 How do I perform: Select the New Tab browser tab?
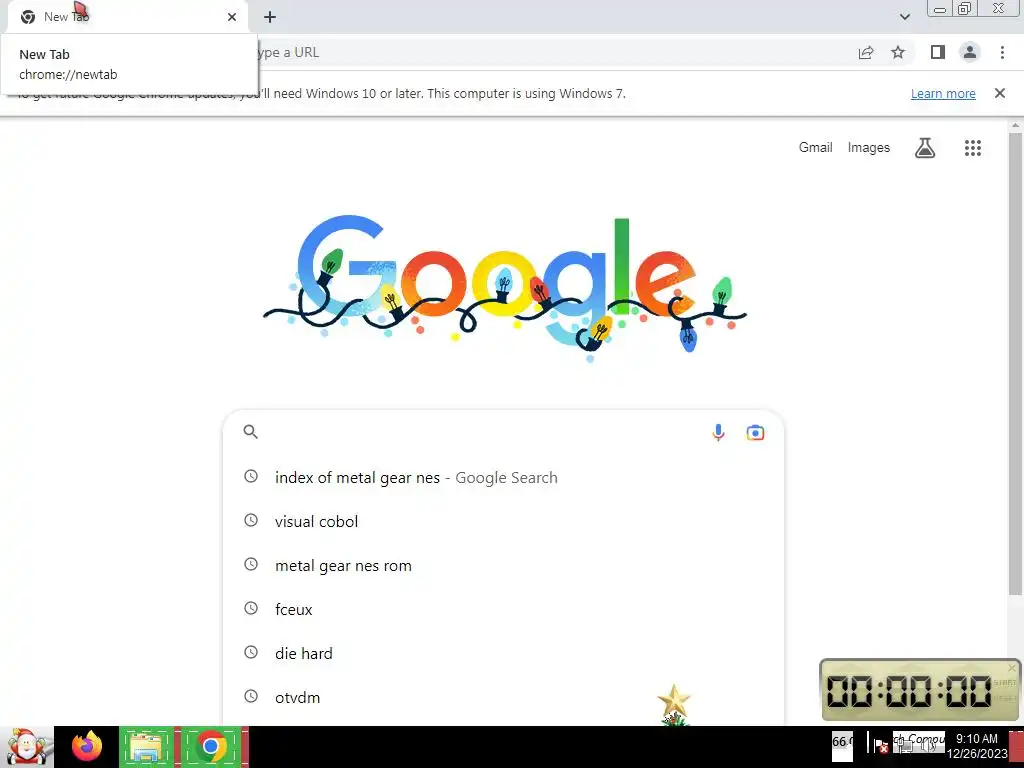(127, 17)
